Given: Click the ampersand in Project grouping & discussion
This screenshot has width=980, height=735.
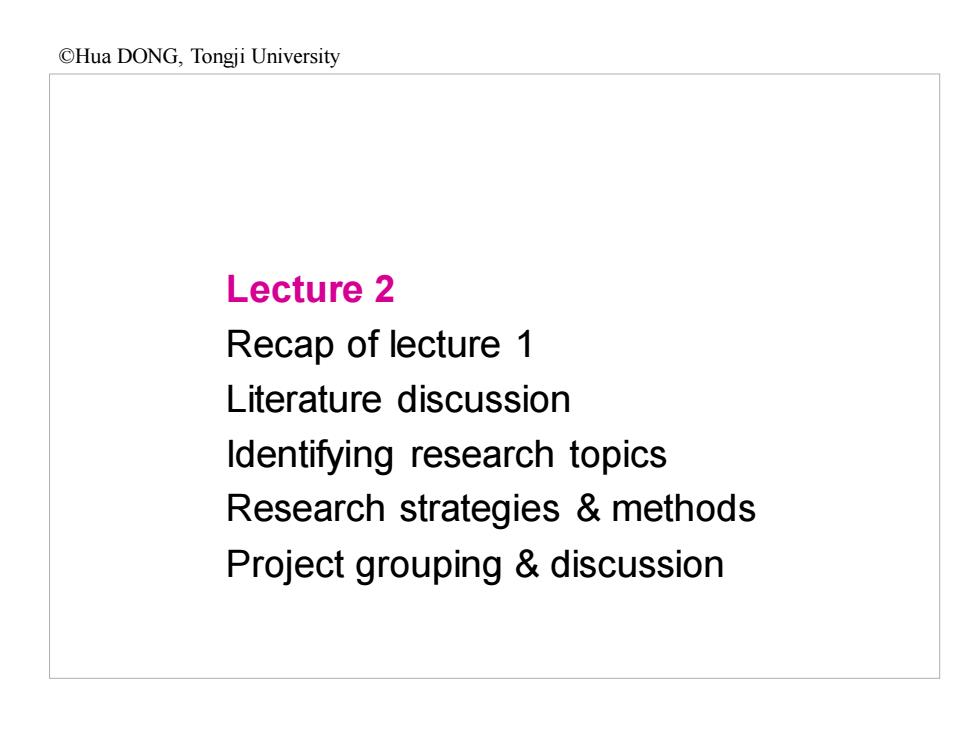Looking at the screenshot, I should coord(527,564).
